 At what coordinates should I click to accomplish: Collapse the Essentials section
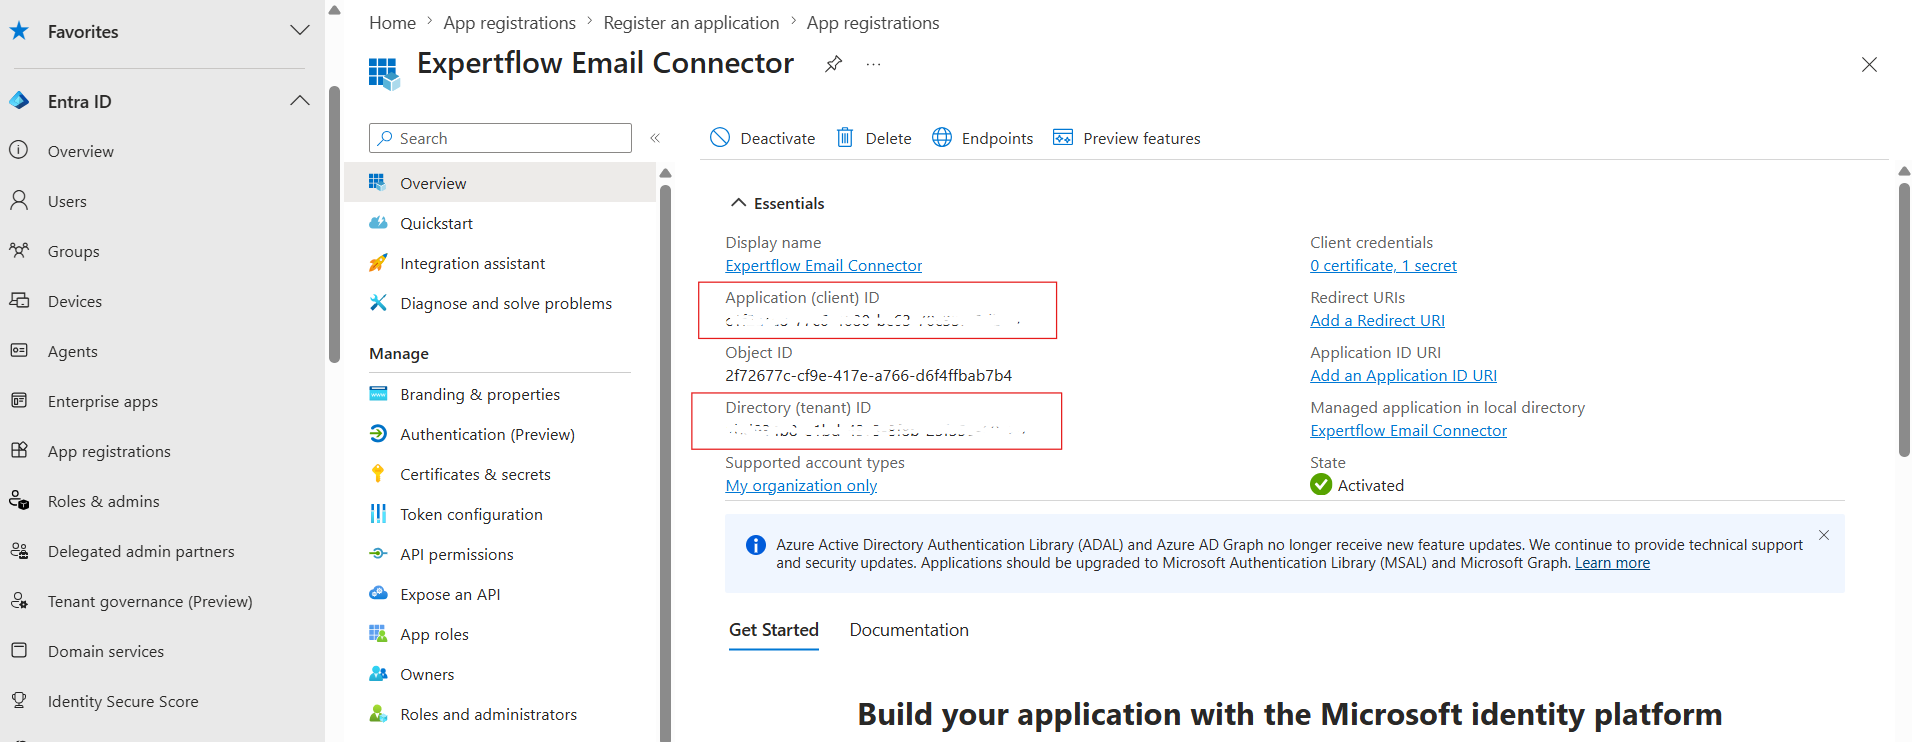[x=739, y=203]
